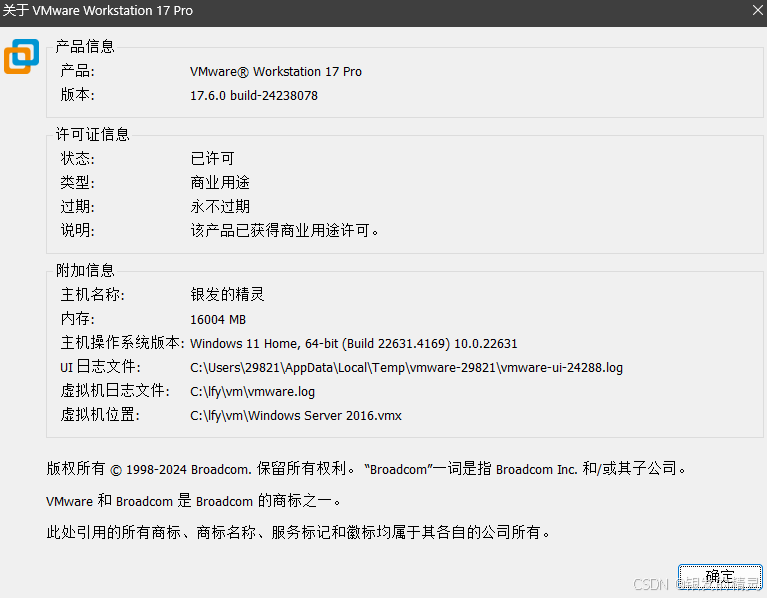This screenshot has height=598, width=767.
Task: Select host name value '银发的精灵'
Action: click(x=227, y=294)
